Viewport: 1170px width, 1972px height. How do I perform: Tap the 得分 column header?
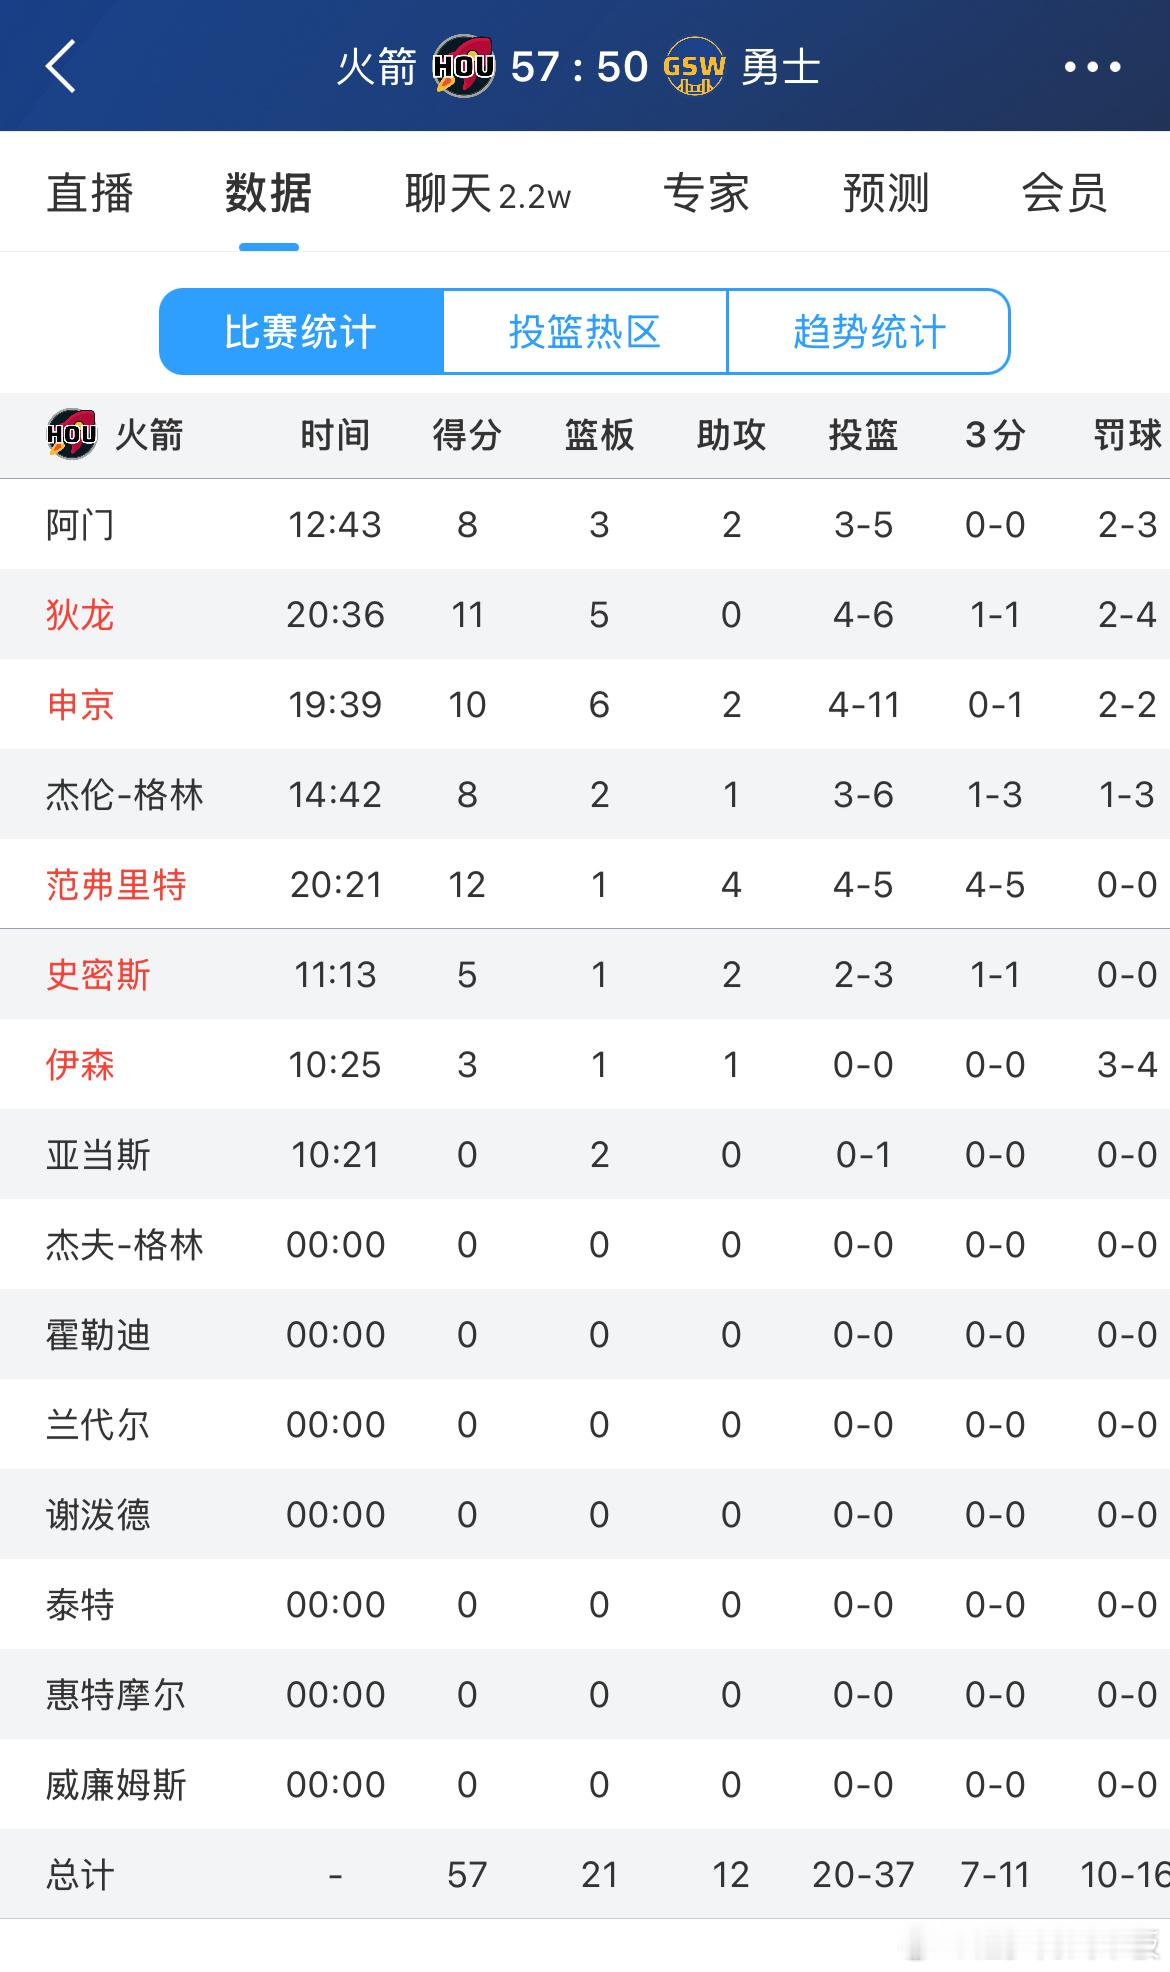pos(467,435)
